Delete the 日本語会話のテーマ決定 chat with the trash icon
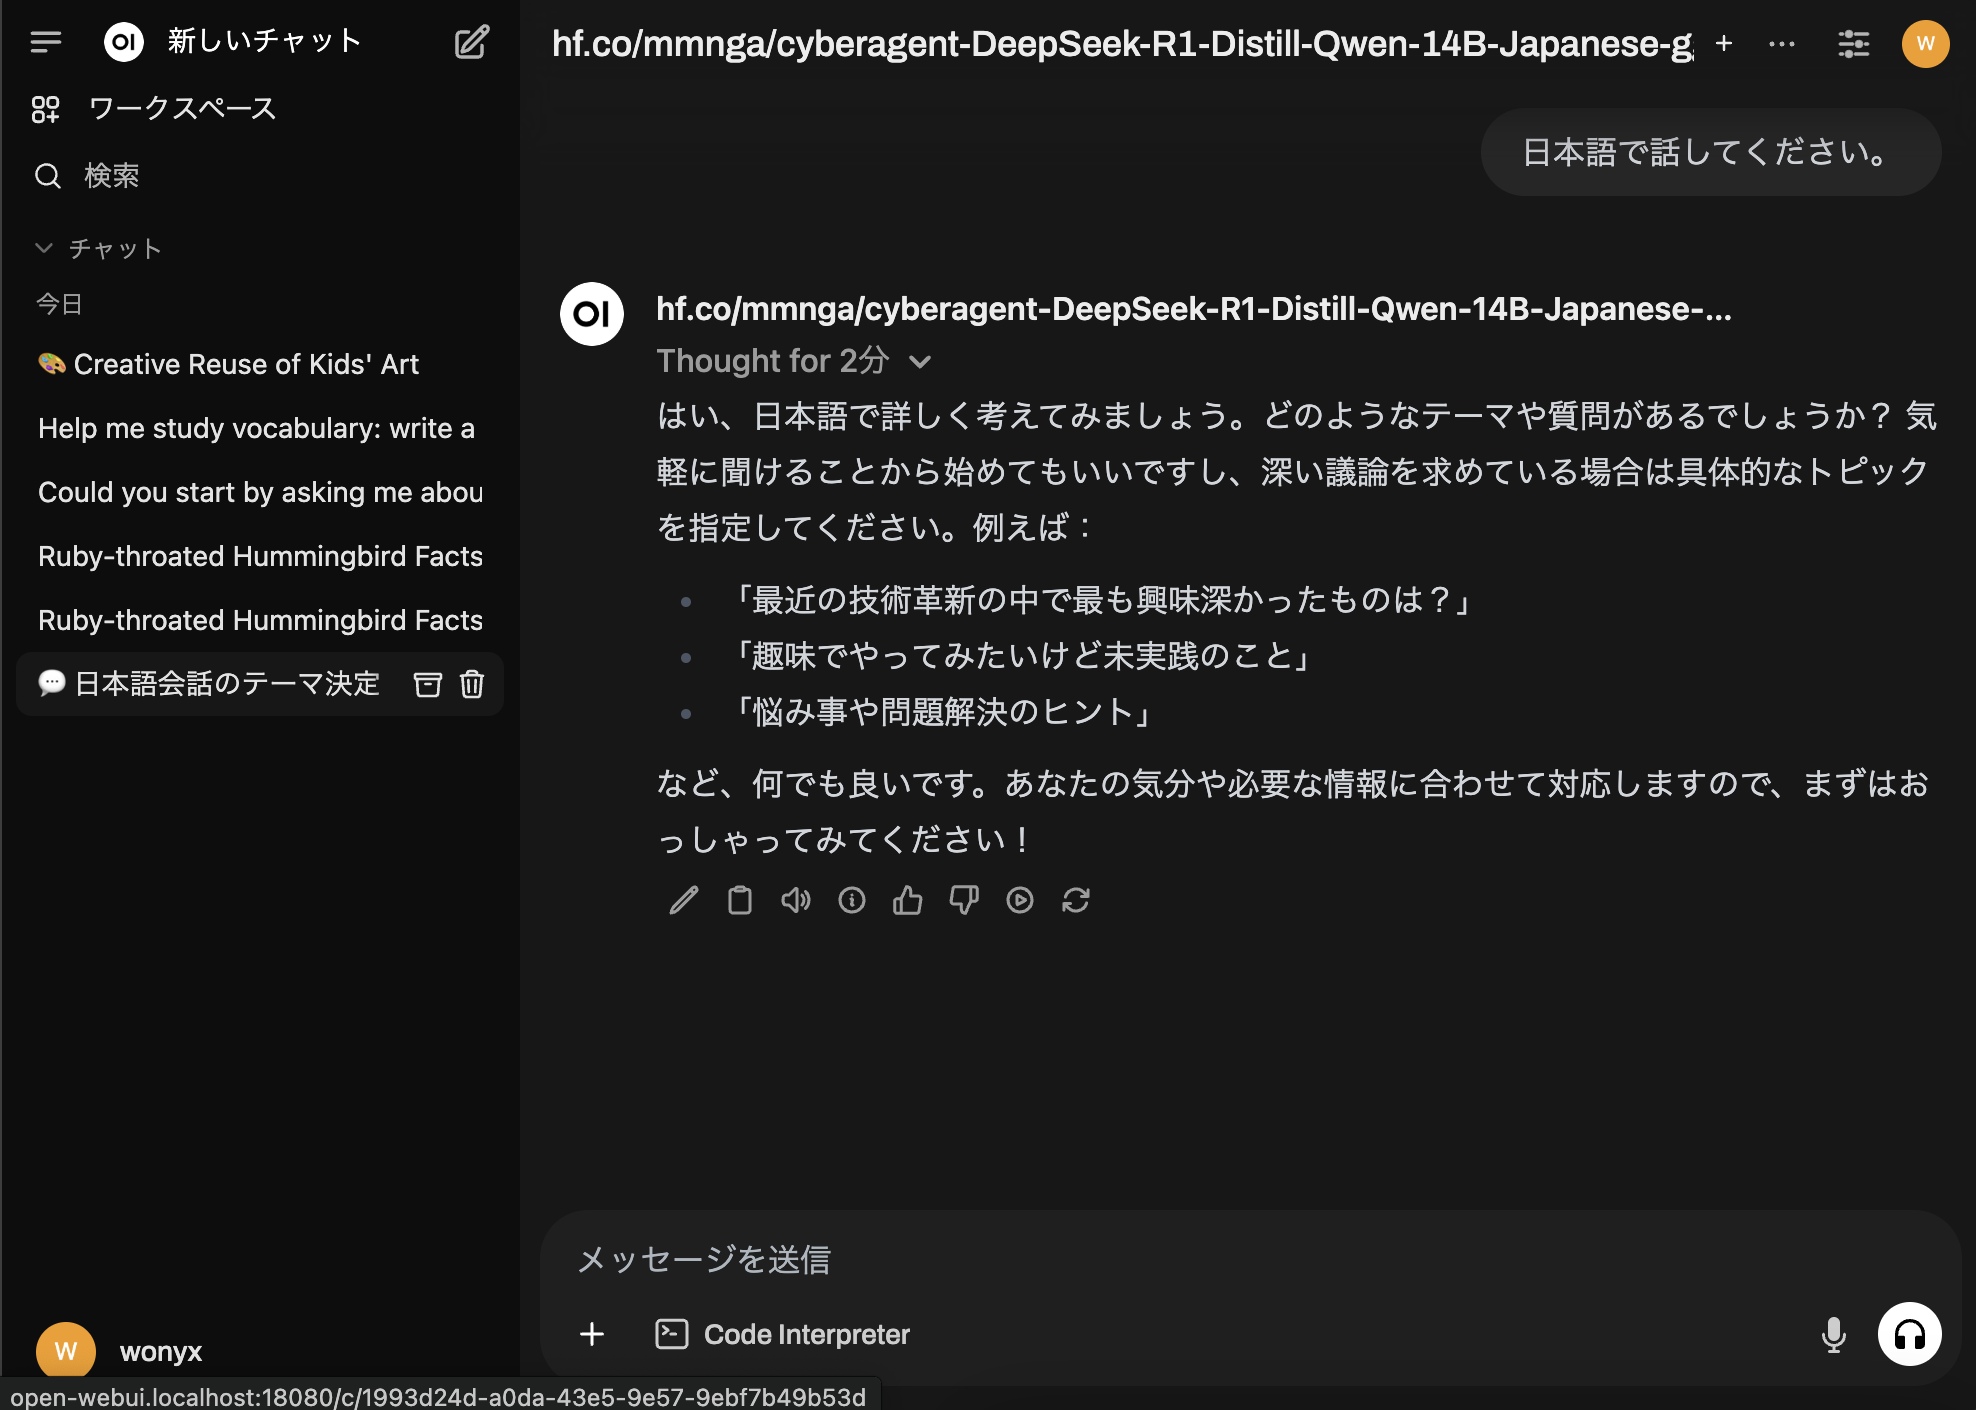The width and height of the screenshot is (1976, 1410). click(472, 684)
